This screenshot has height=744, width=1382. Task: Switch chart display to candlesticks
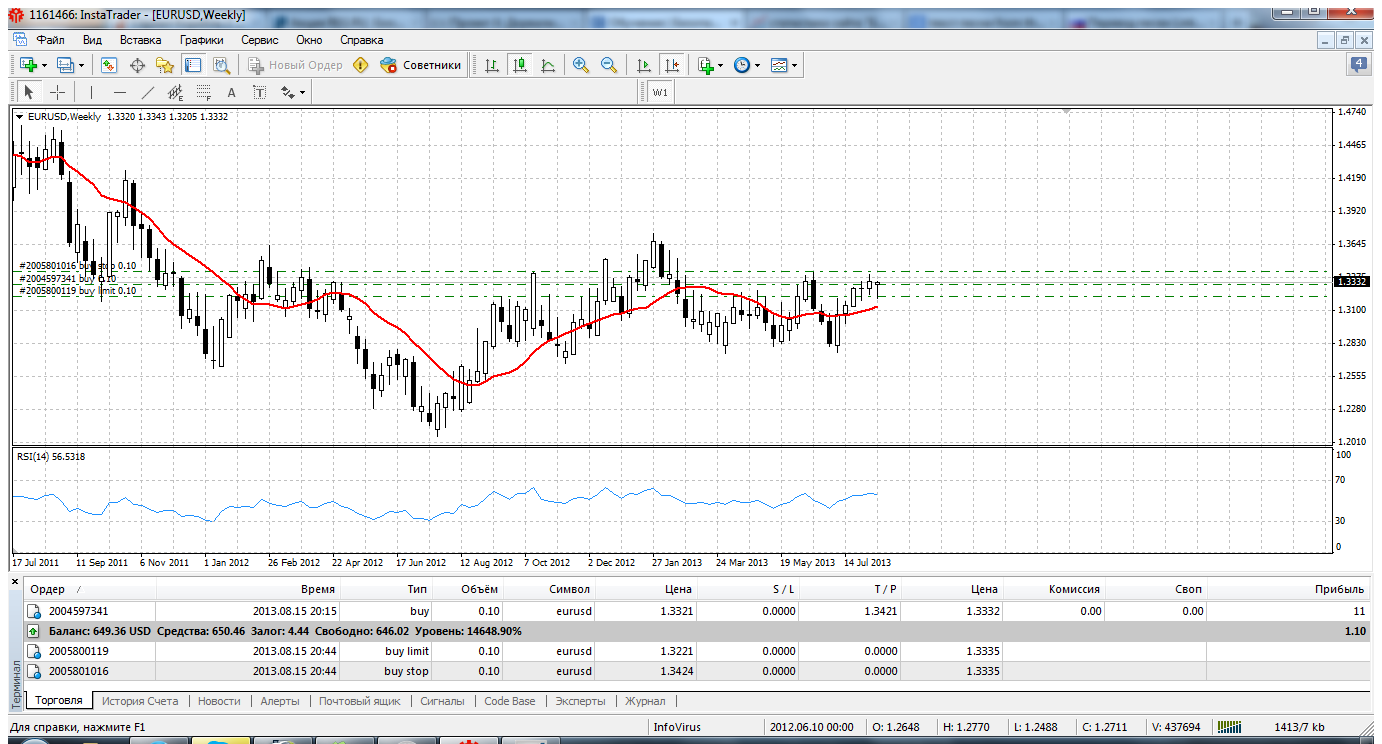[x=519, y=65]
